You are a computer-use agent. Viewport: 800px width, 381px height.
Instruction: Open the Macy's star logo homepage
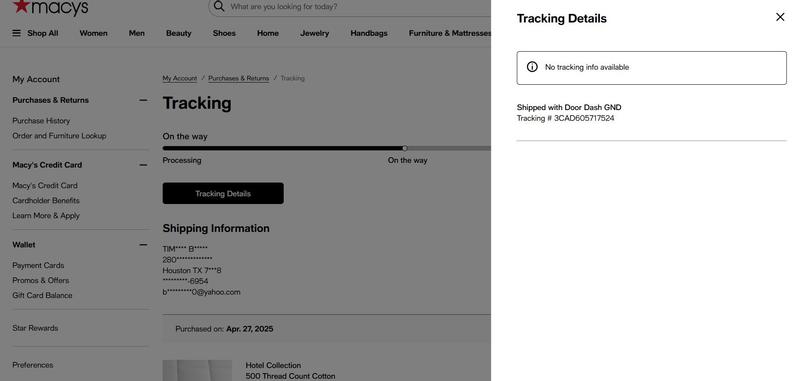[x=50, y=7]
